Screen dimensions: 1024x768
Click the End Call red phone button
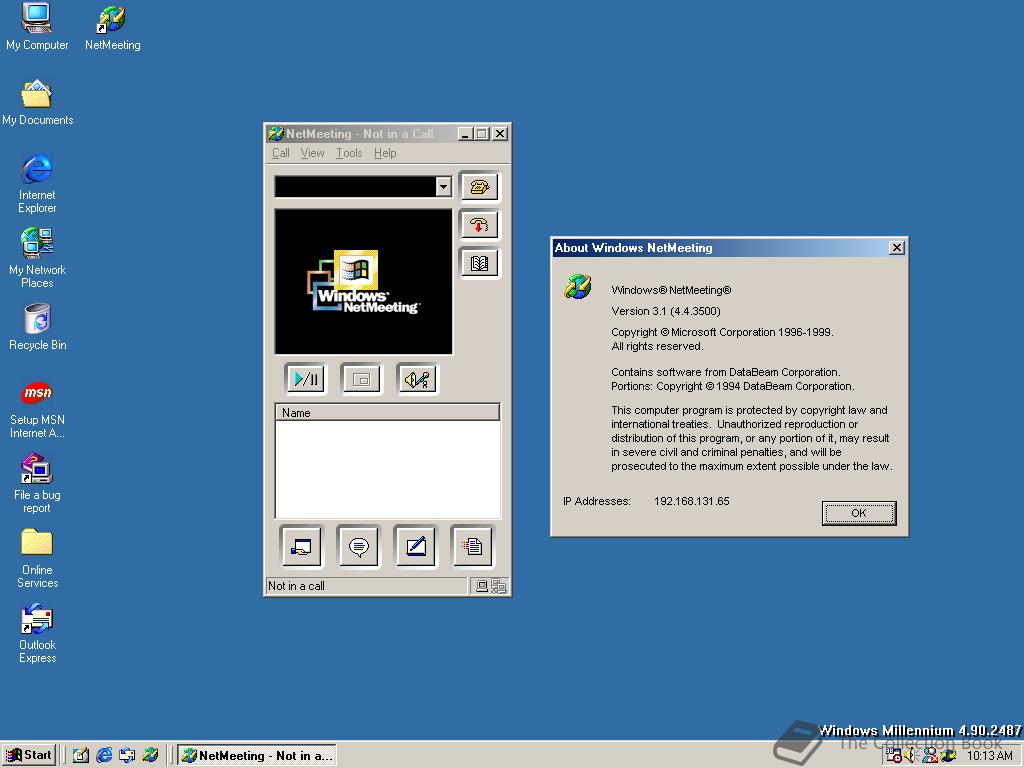click(480, 225)
